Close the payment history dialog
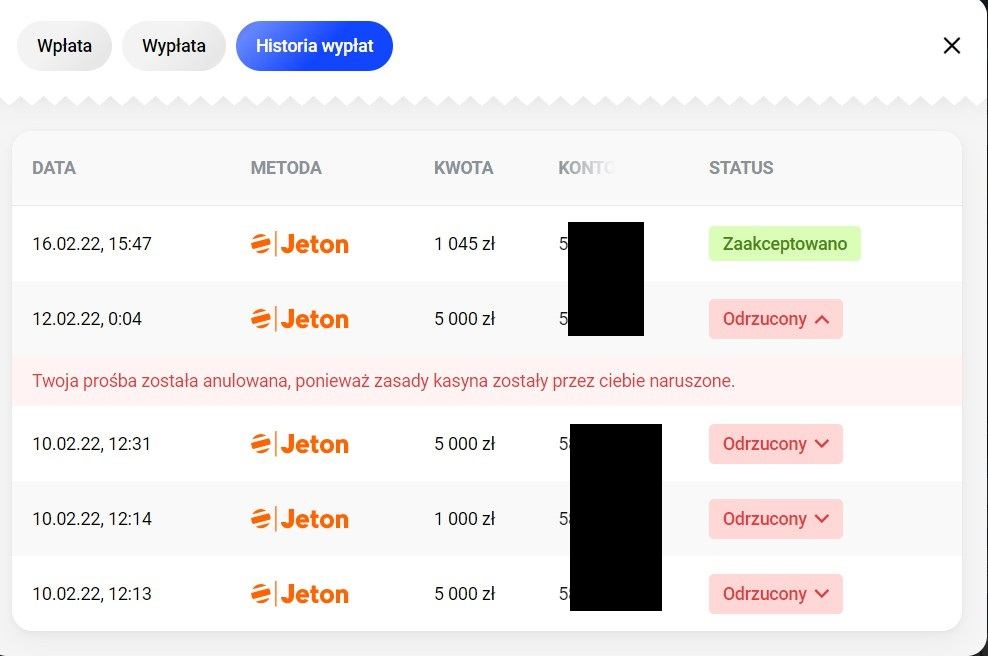 [951, 46]
